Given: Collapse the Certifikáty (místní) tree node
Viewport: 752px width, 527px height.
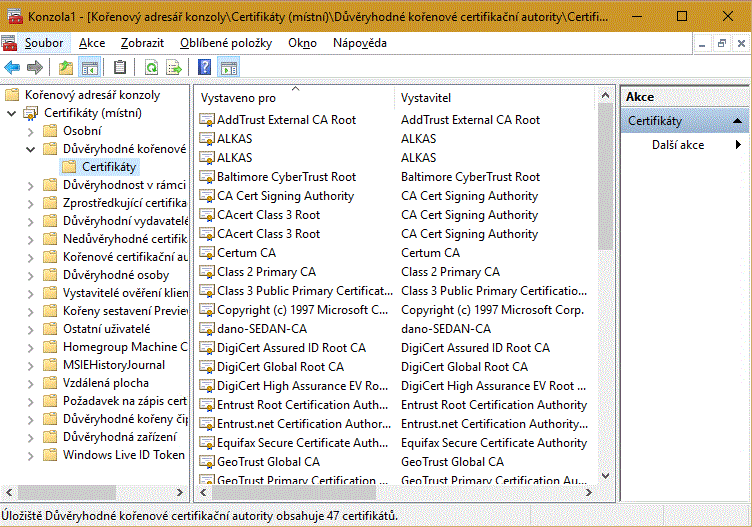Looking at the screenshot, I should point(12,113).
